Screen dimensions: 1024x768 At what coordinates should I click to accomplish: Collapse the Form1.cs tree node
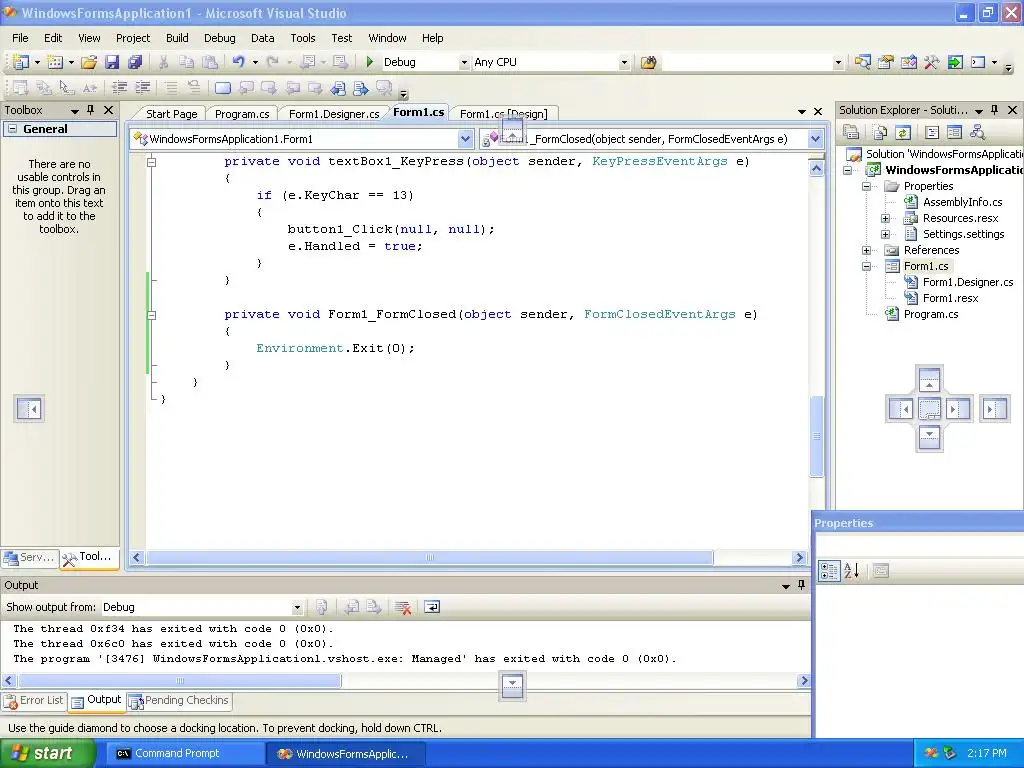[x=867, y=266]
